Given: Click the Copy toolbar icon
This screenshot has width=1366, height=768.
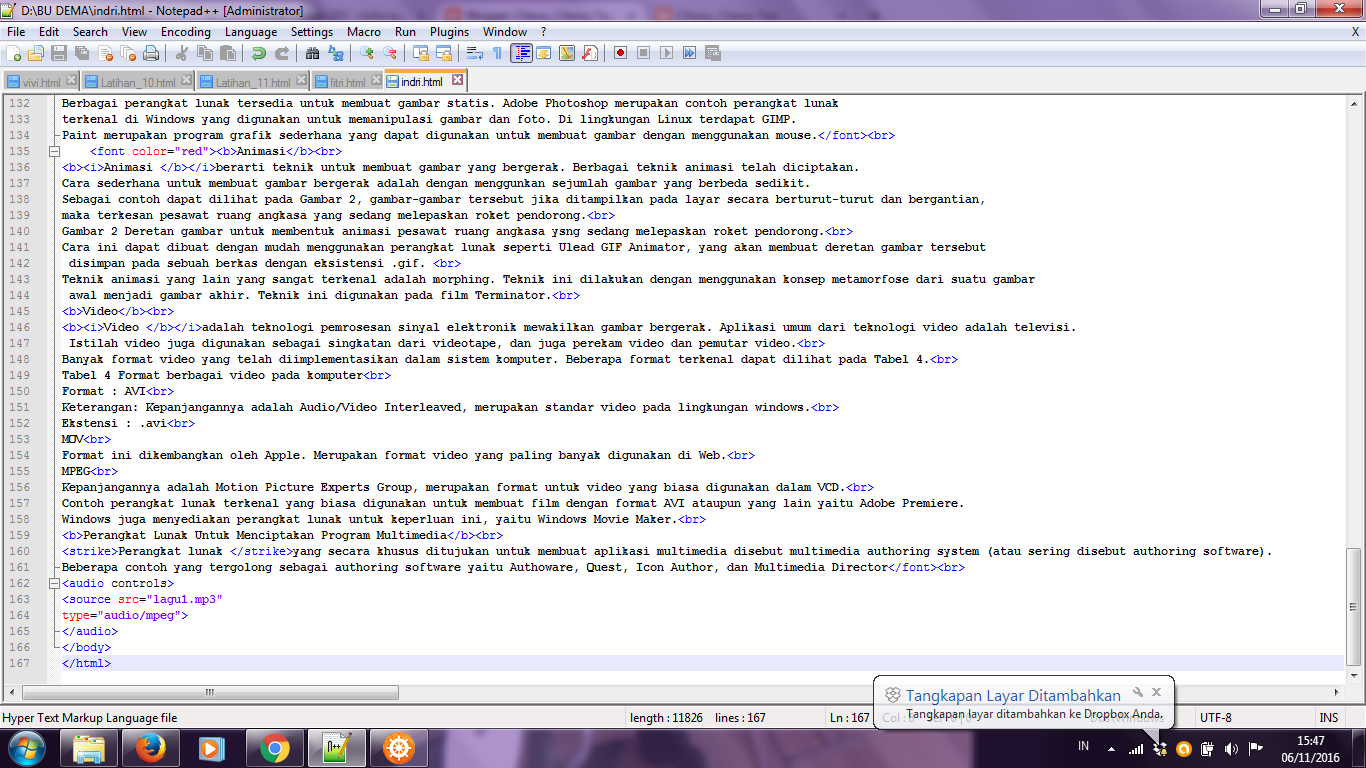Looking at the screenshot, I should click(205, 53).
